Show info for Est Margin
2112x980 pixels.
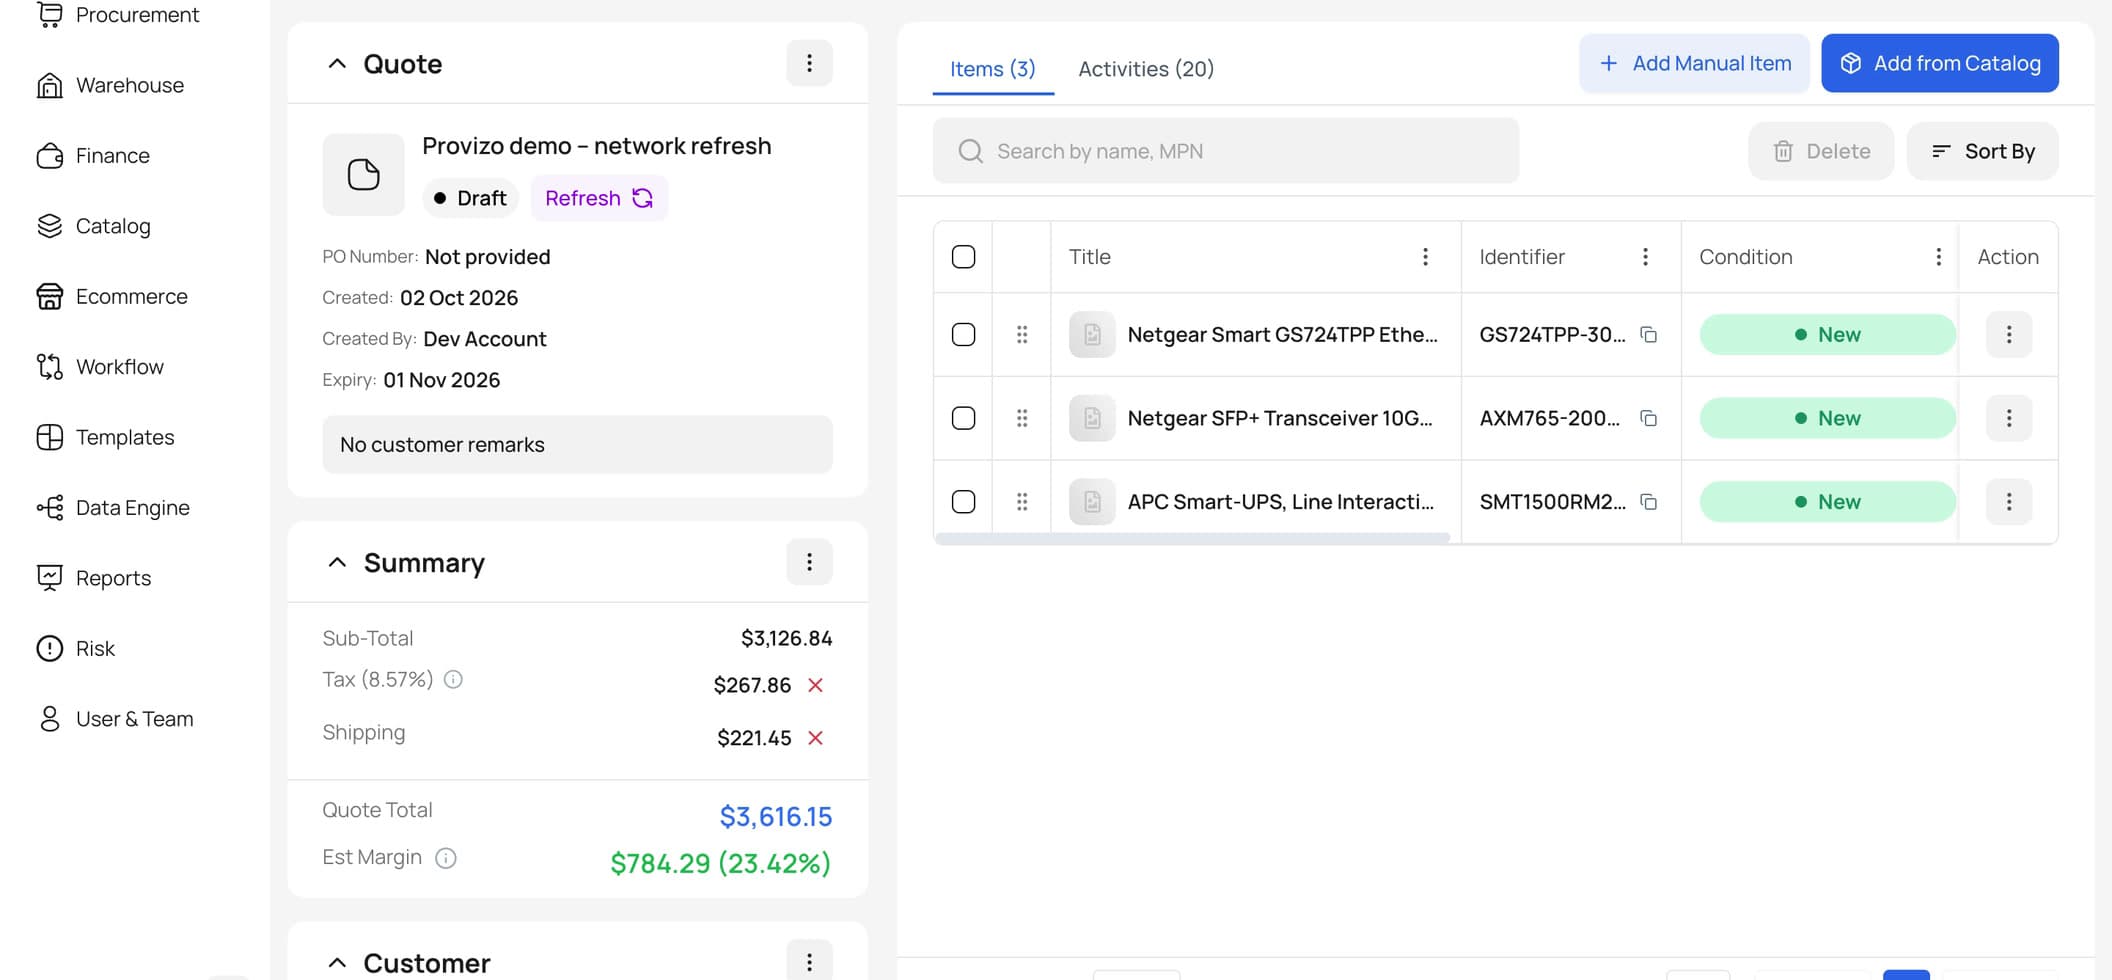coord(446,858)
